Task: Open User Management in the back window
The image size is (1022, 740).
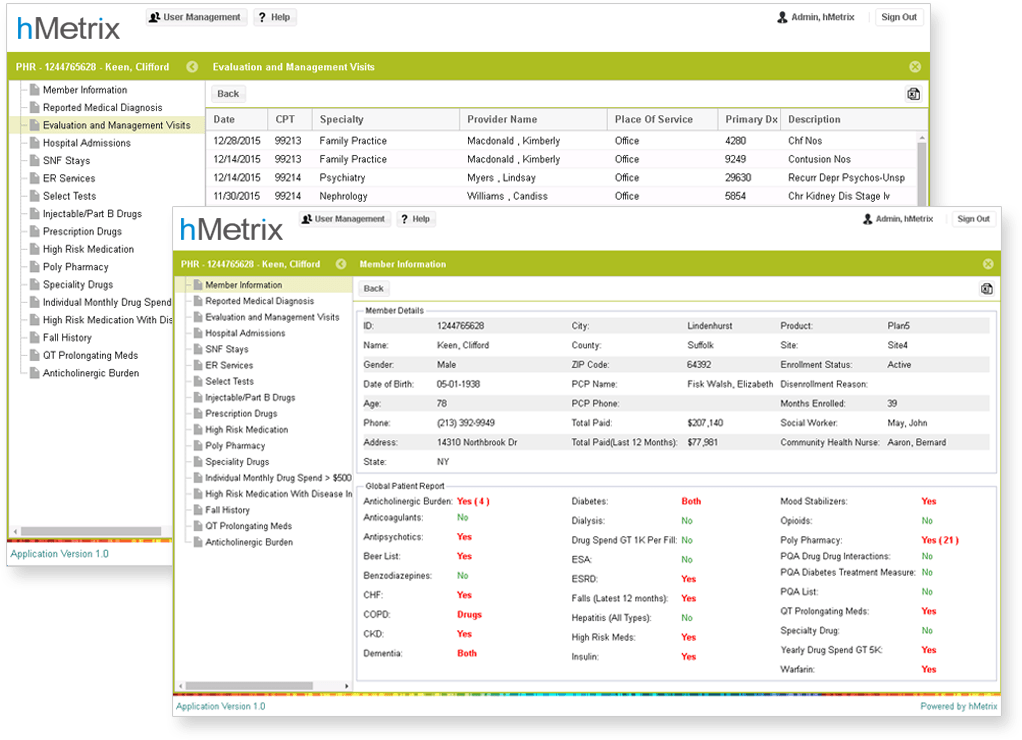Action: pos(196,17)
